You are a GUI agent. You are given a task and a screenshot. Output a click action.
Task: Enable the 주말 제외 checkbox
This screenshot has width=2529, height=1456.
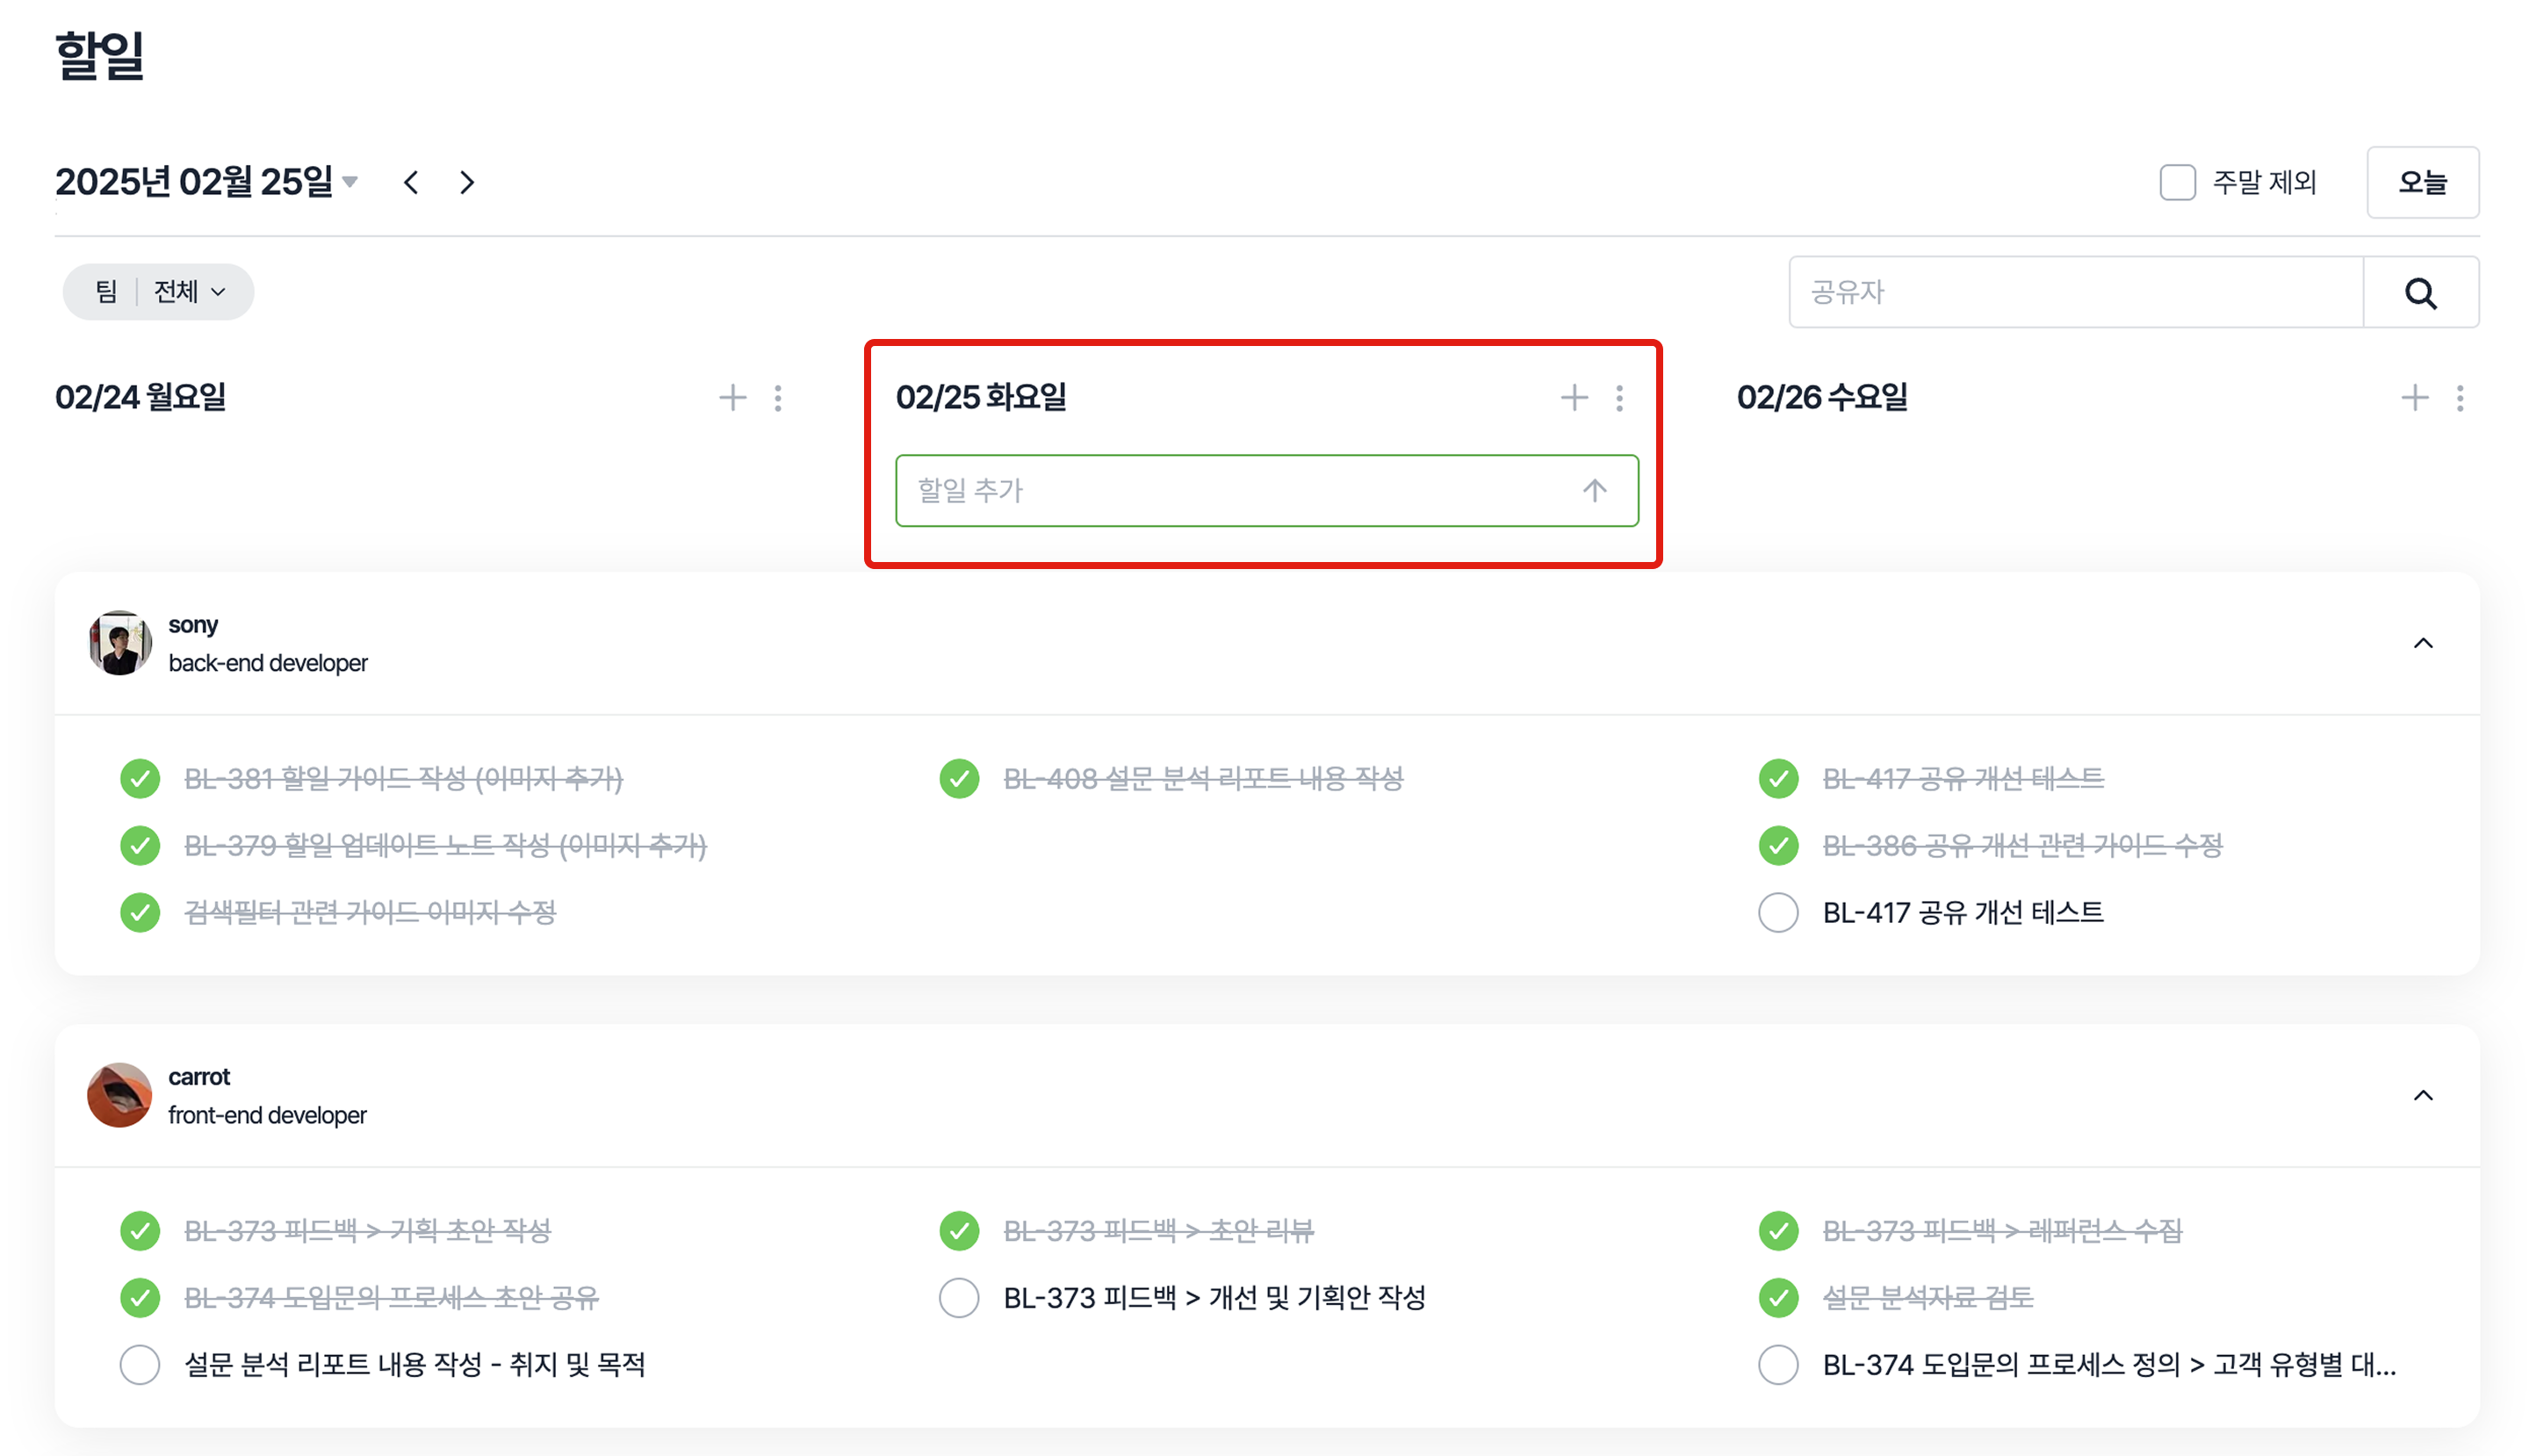coord(2177,183)
